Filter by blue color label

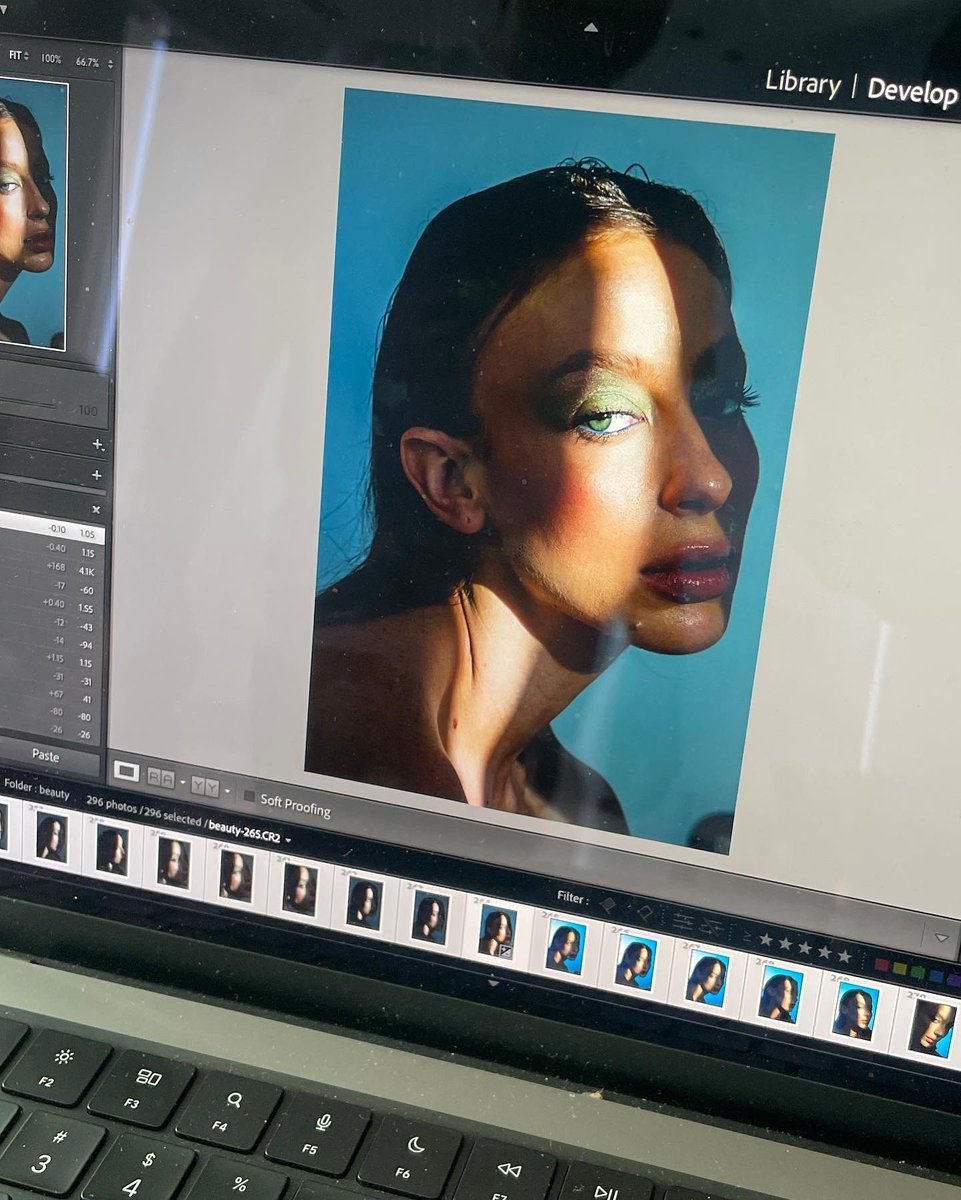[x=936, y=976]
